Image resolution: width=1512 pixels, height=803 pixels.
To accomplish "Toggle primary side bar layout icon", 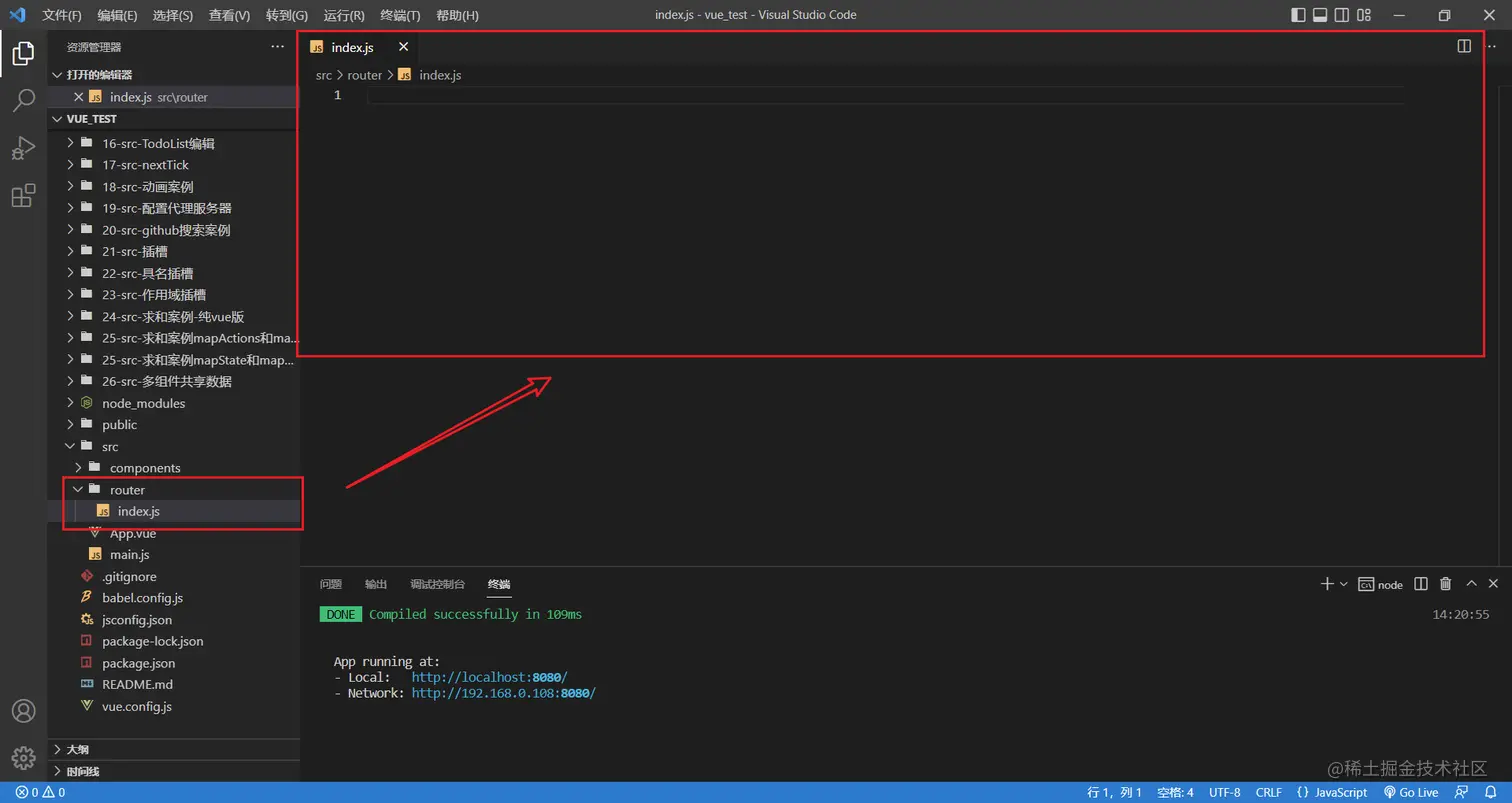I will pyautogui.click(x=1298, y=15).
